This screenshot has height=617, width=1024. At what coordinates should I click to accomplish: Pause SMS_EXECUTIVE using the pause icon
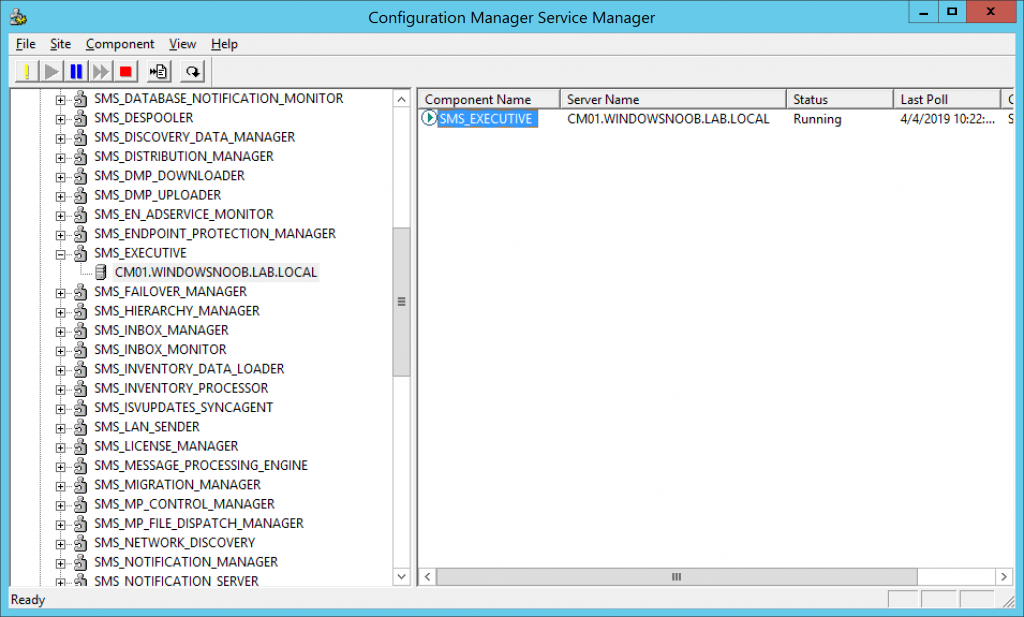tap(75, 70)
